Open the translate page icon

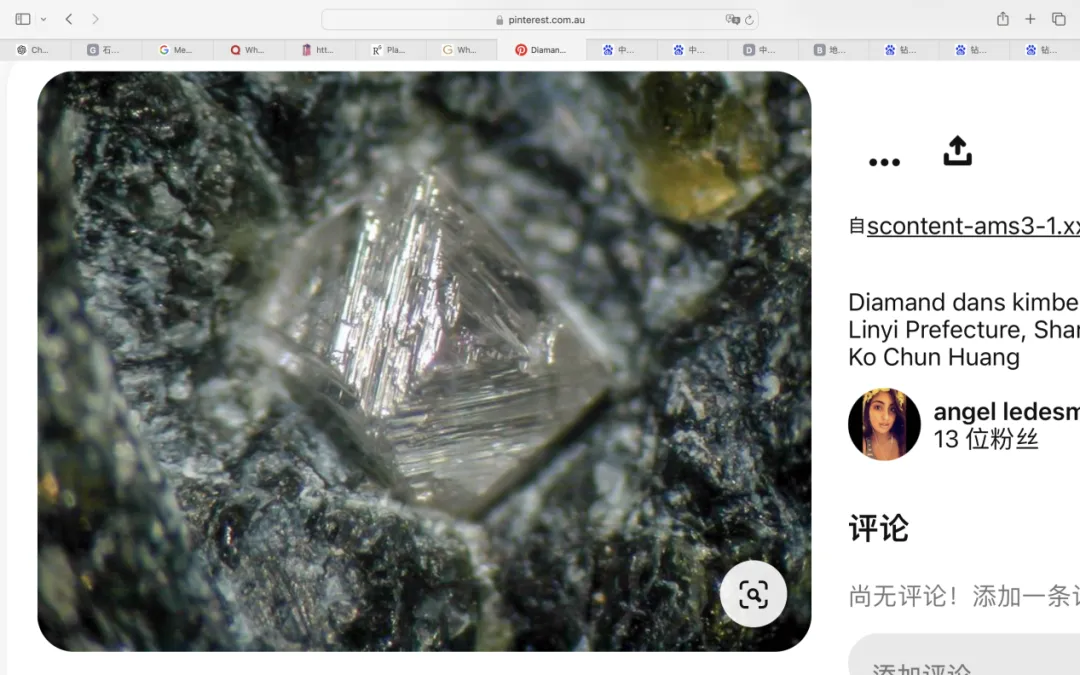click(x=732, y=19)
